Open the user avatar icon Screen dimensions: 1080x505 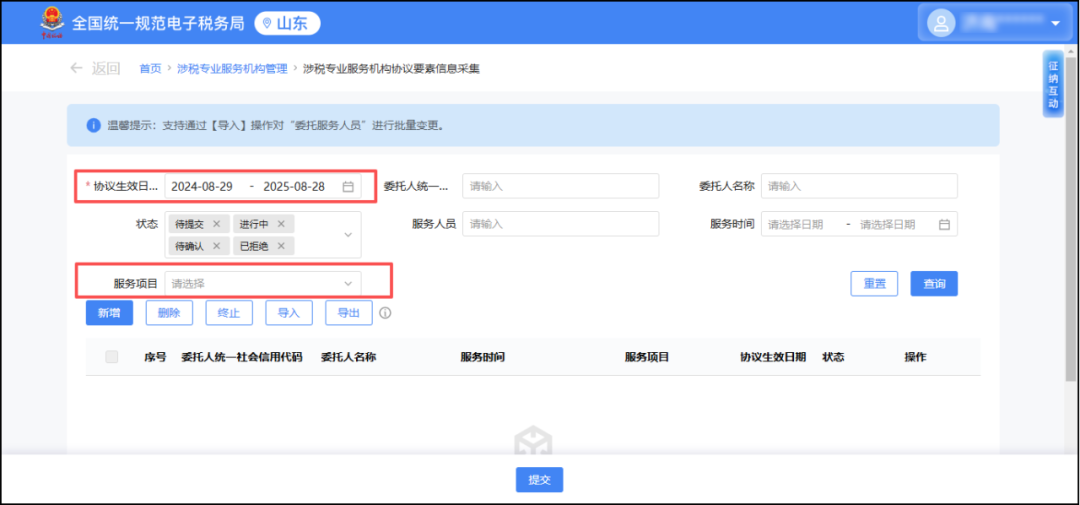tap(941, 23)
